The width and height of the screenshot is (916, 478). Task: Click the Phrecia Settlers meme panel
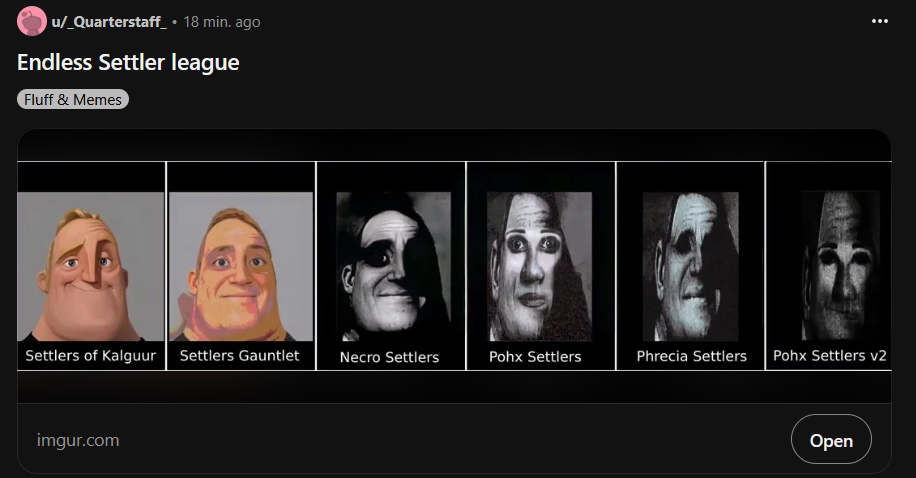(690, 266)
